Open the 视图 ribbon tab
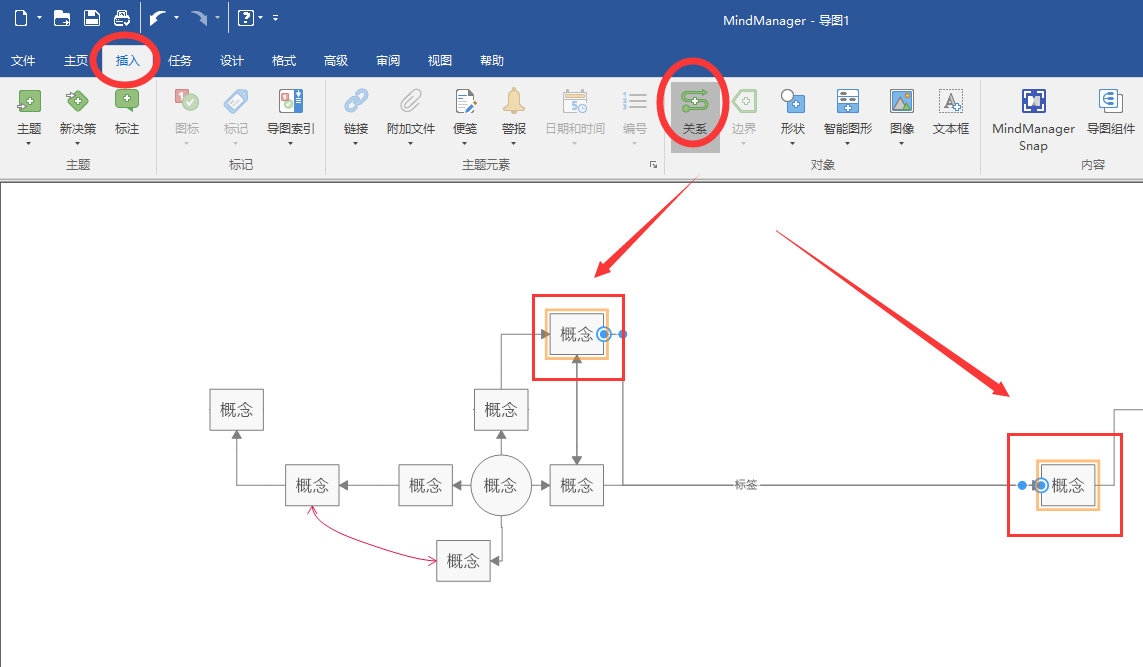 440,60
